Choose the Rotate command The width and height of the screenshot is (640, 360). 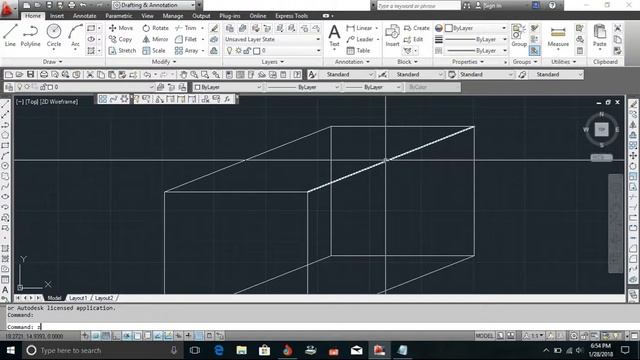[156, 28]
